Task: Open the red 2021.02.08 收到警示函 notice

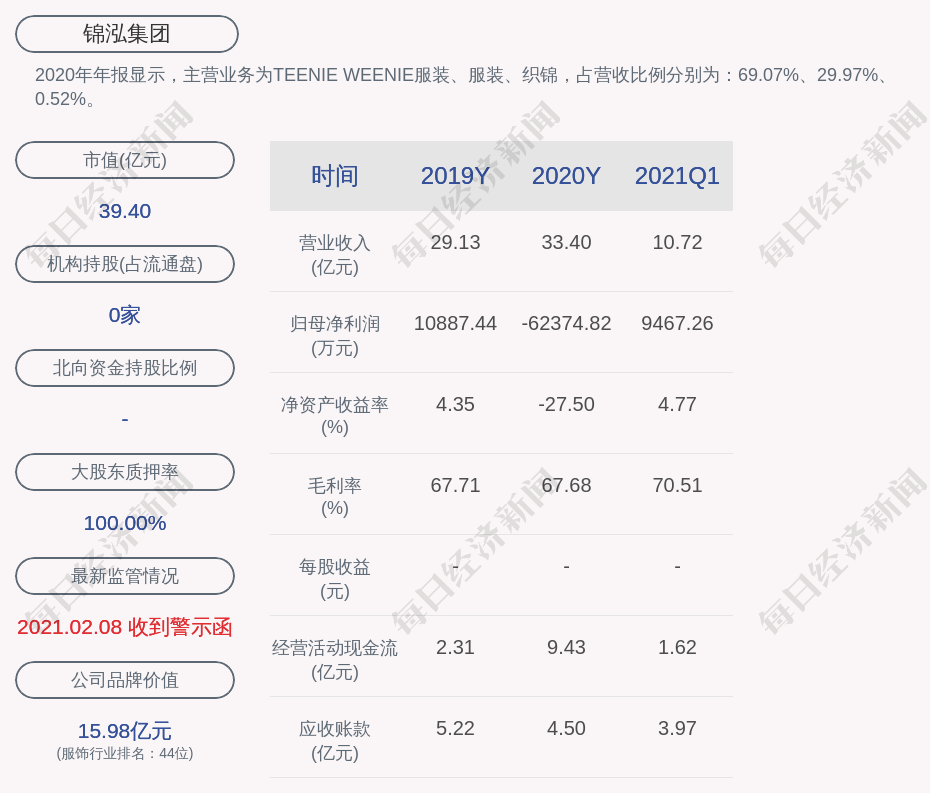Action: coord(125,627)
